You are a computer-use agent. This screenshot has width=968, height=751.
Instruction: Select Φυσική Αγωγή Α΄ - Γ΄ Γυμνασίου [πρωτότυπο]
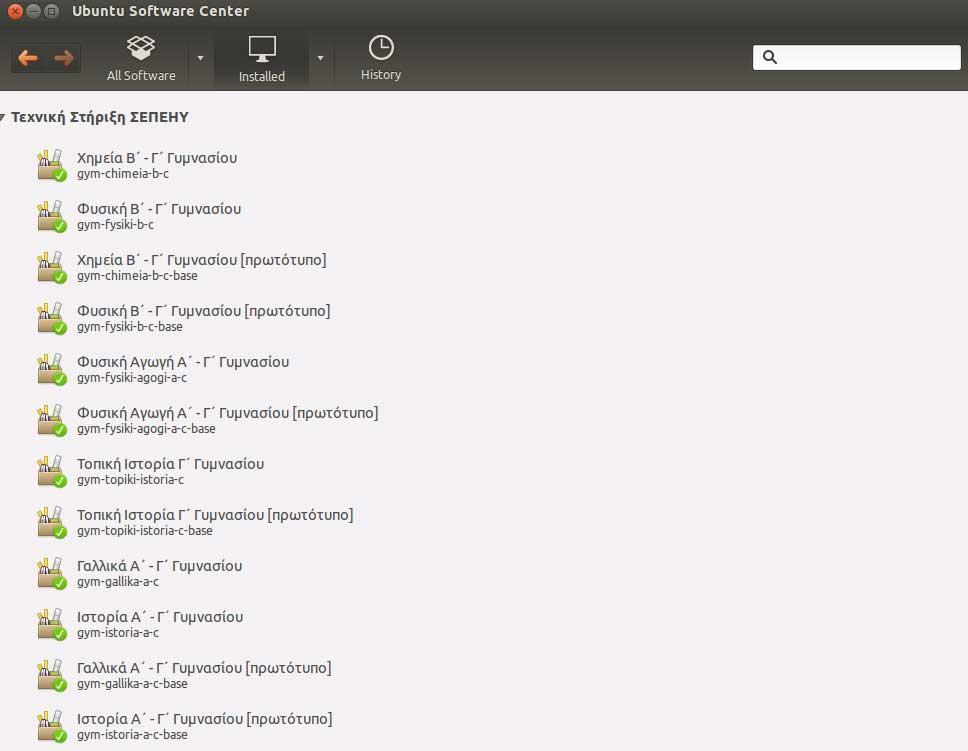(228, 413)
